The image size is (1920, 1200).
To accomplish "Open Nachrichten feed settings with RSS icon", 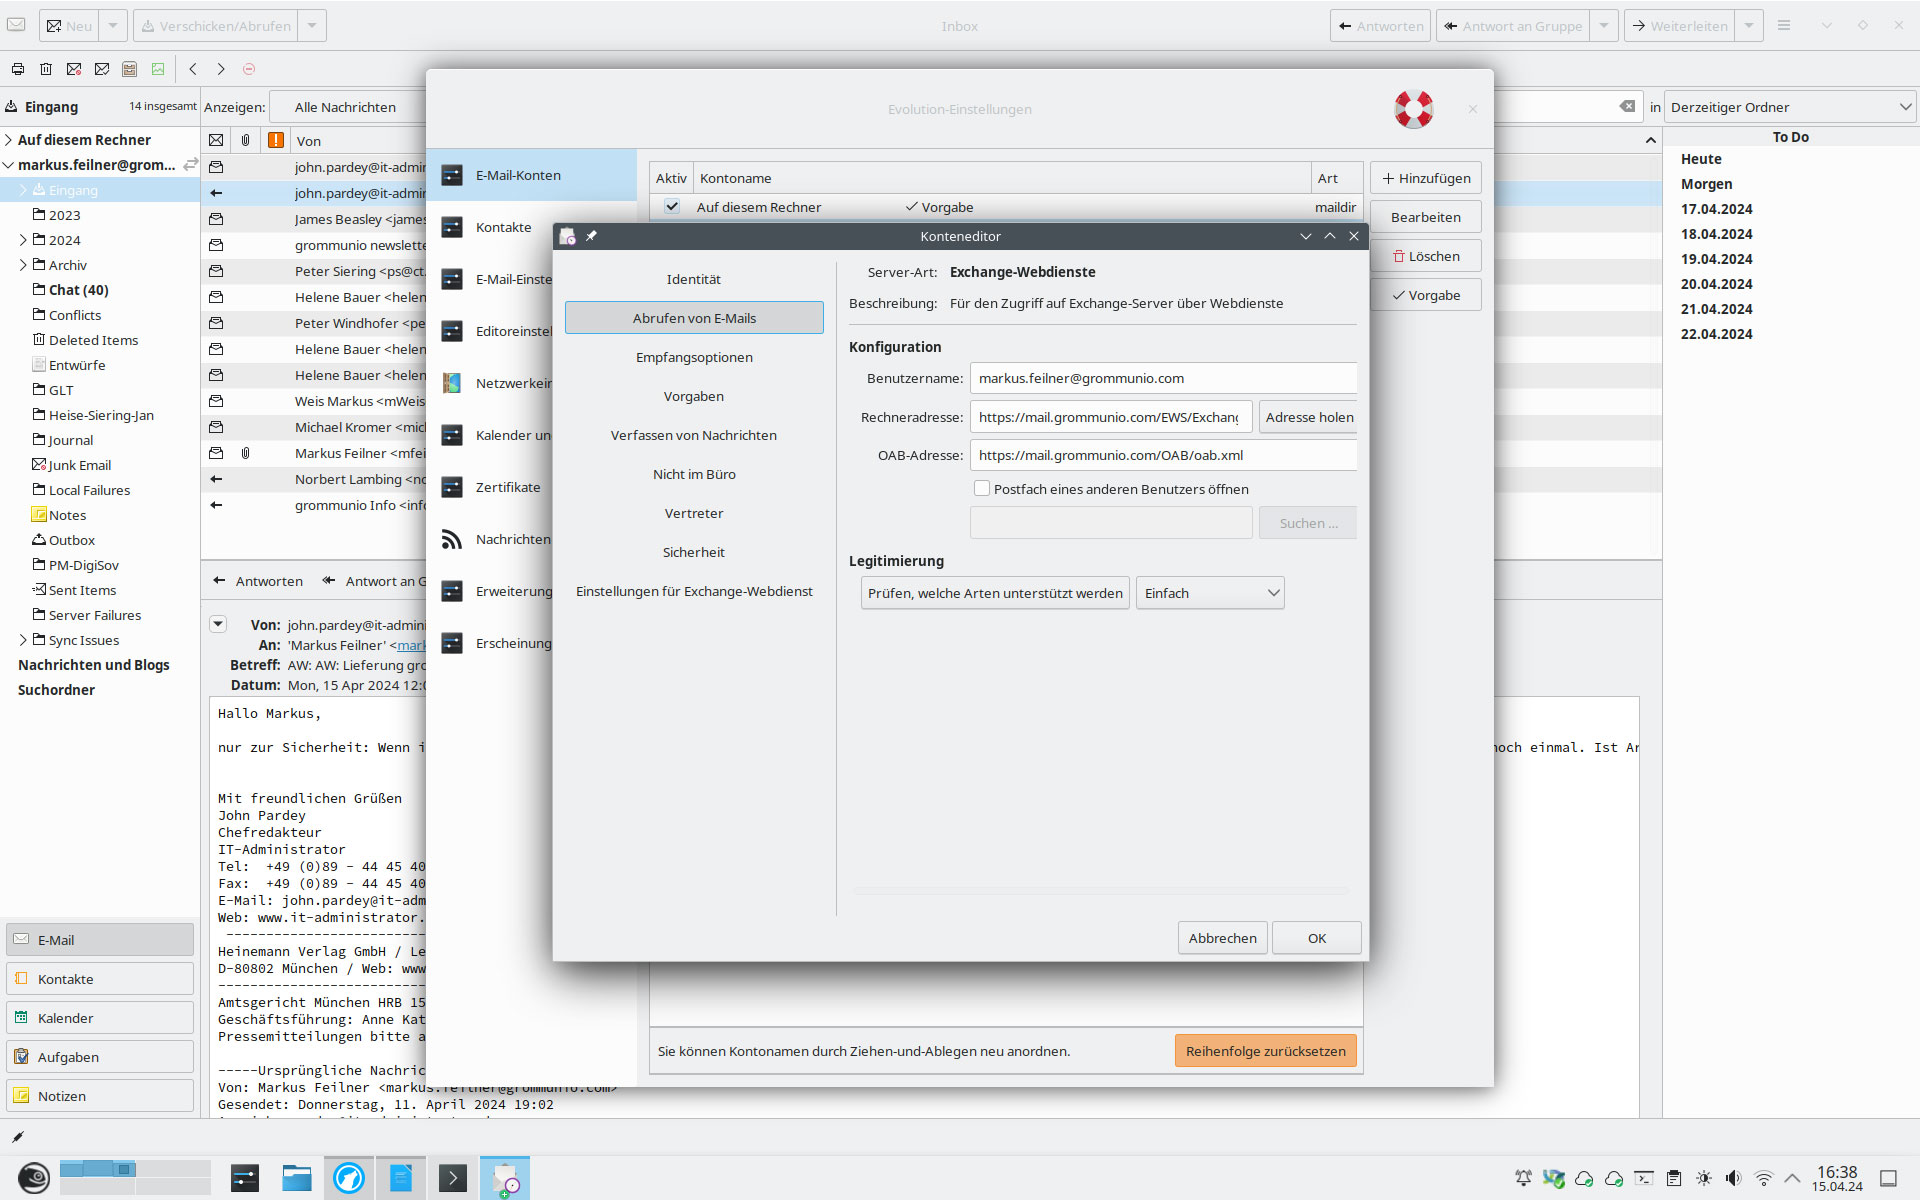I will click(x=452, y=539).
